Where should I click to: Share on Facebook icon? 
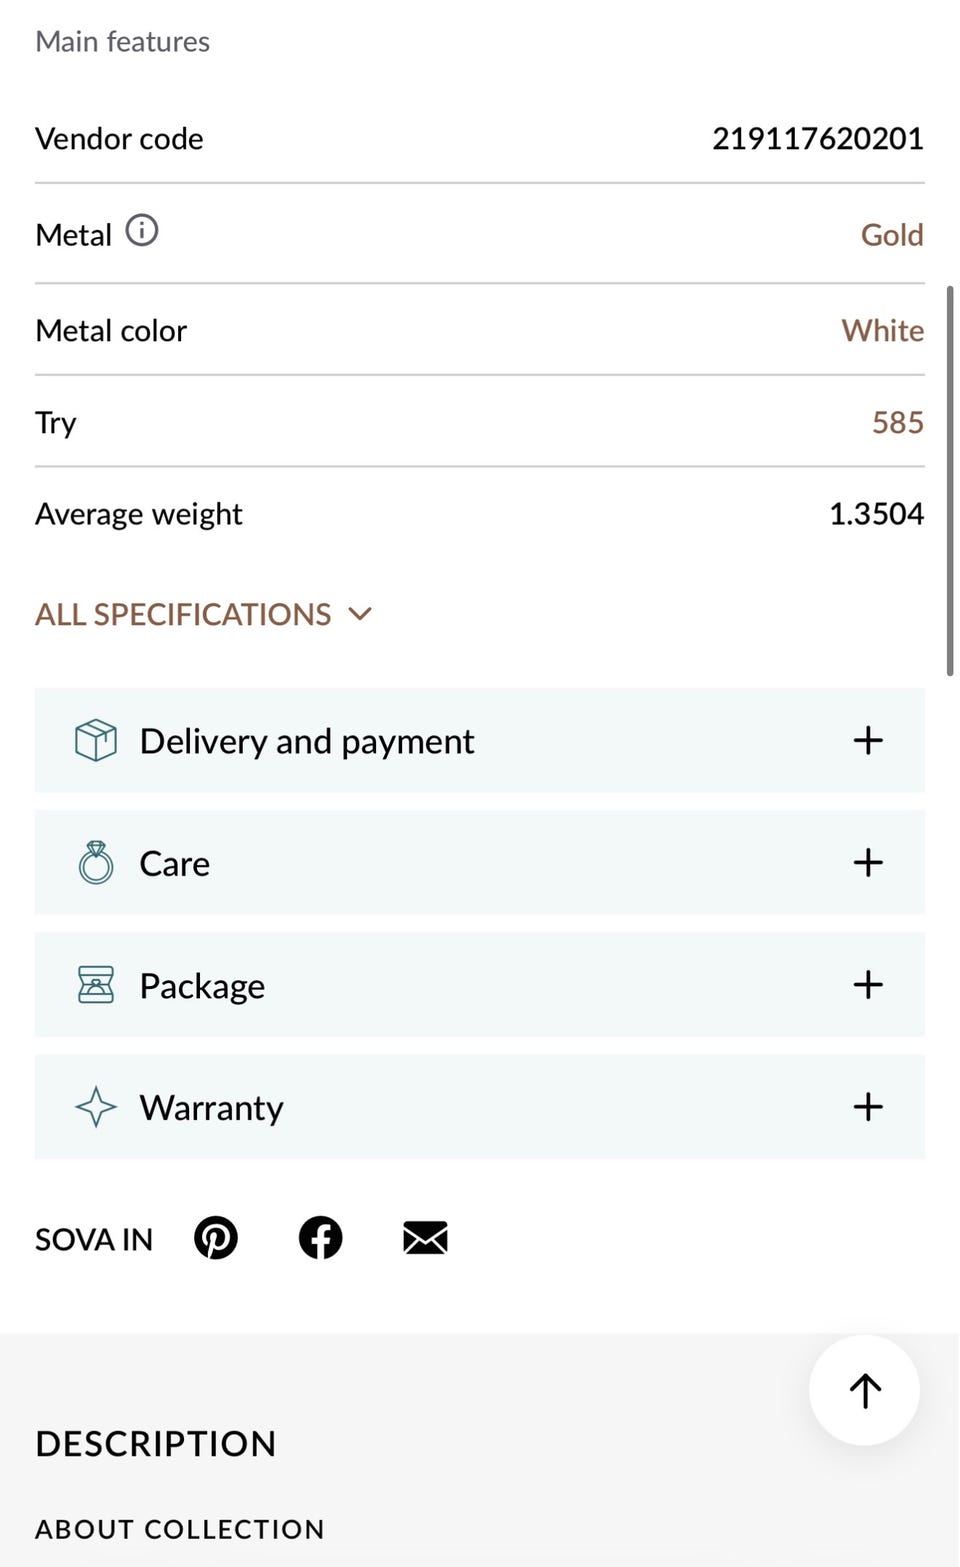tap(321, 1238)
